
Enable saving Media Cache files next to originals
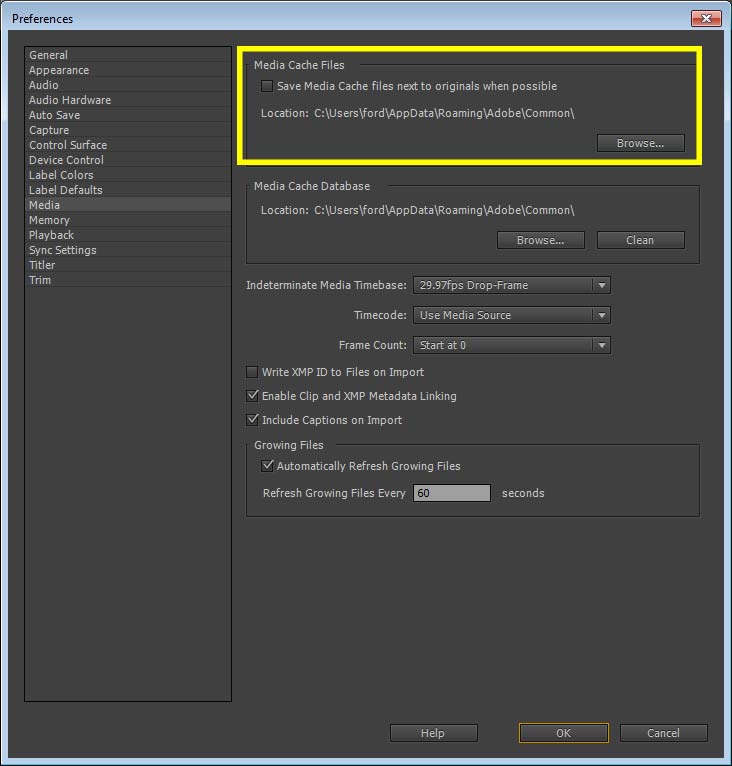(267, 86)
